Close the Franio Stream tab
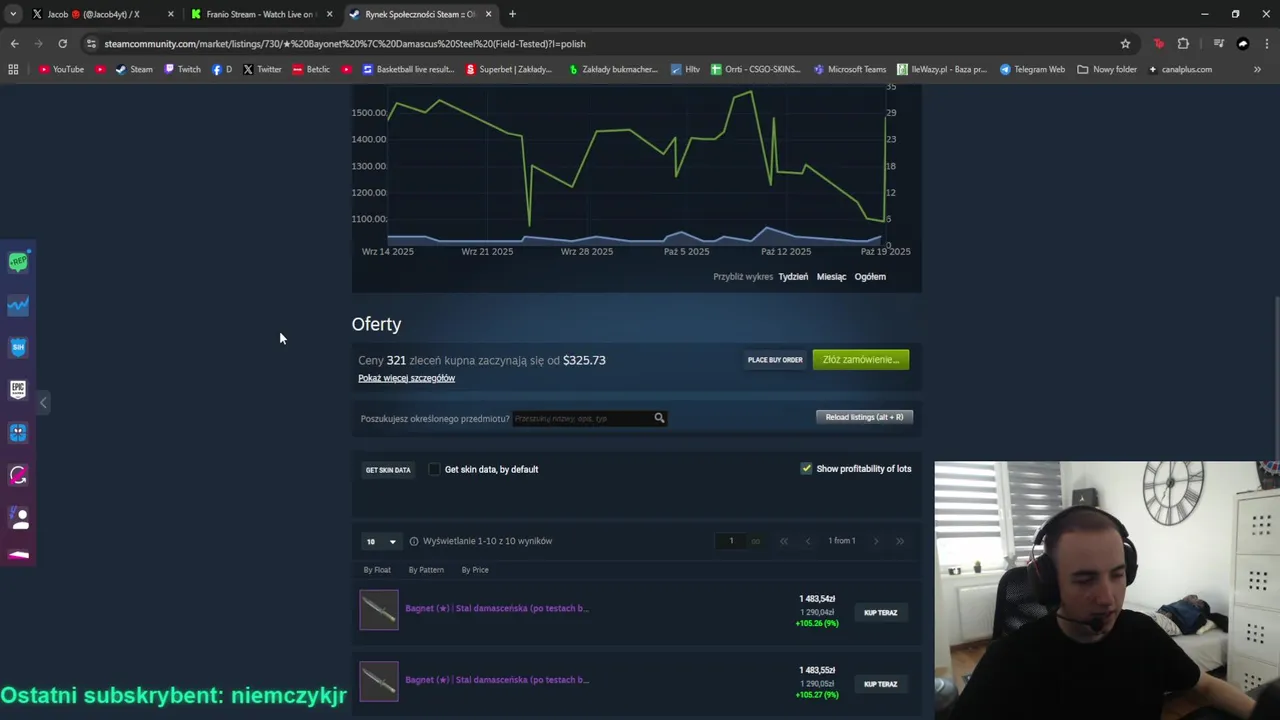 (x=329, y=14)
